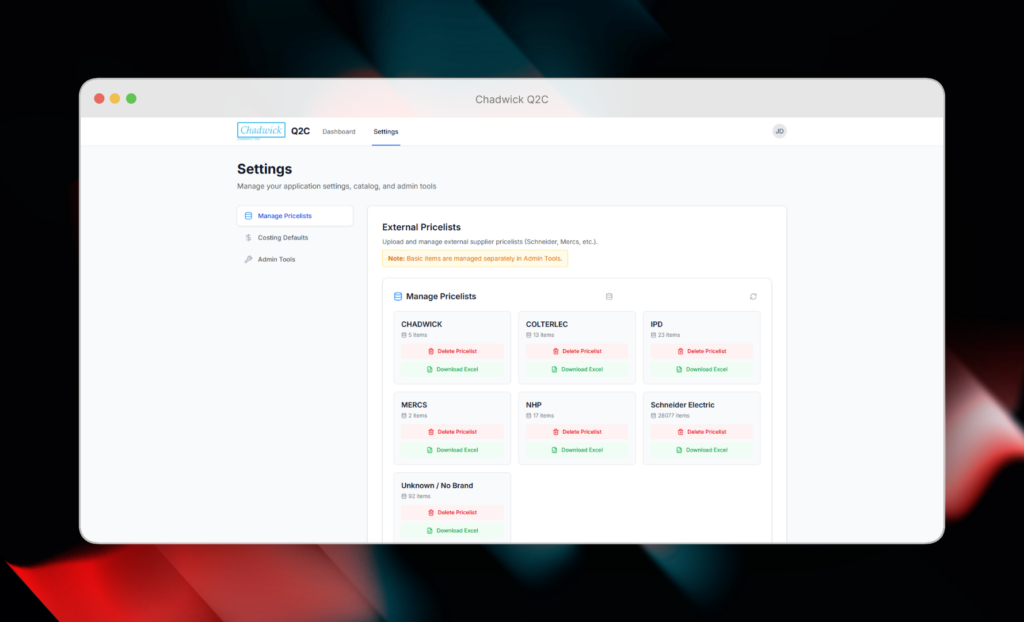Click the MERCS card title
This screenshot has width=1024, height=622.
pyautogui.click(x=414, y=405)
